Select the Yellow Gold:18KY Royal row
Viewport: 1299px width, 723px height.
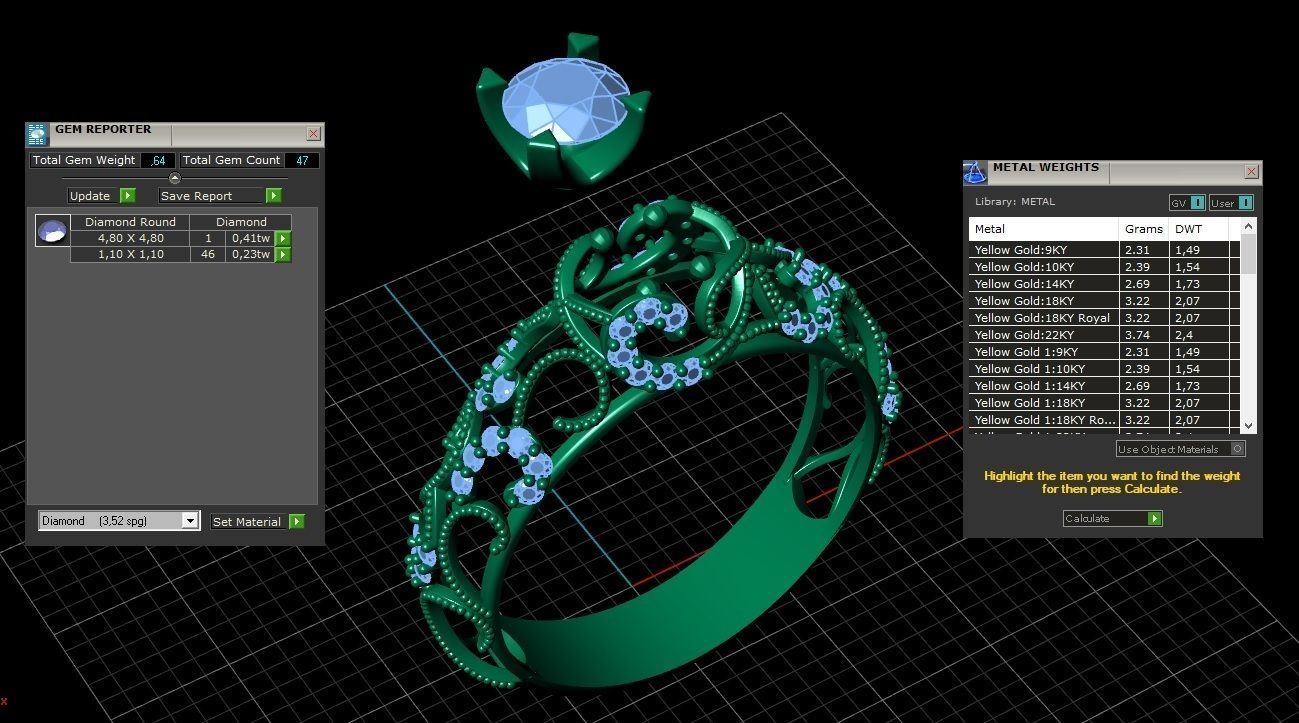(x=1104, y=318)
